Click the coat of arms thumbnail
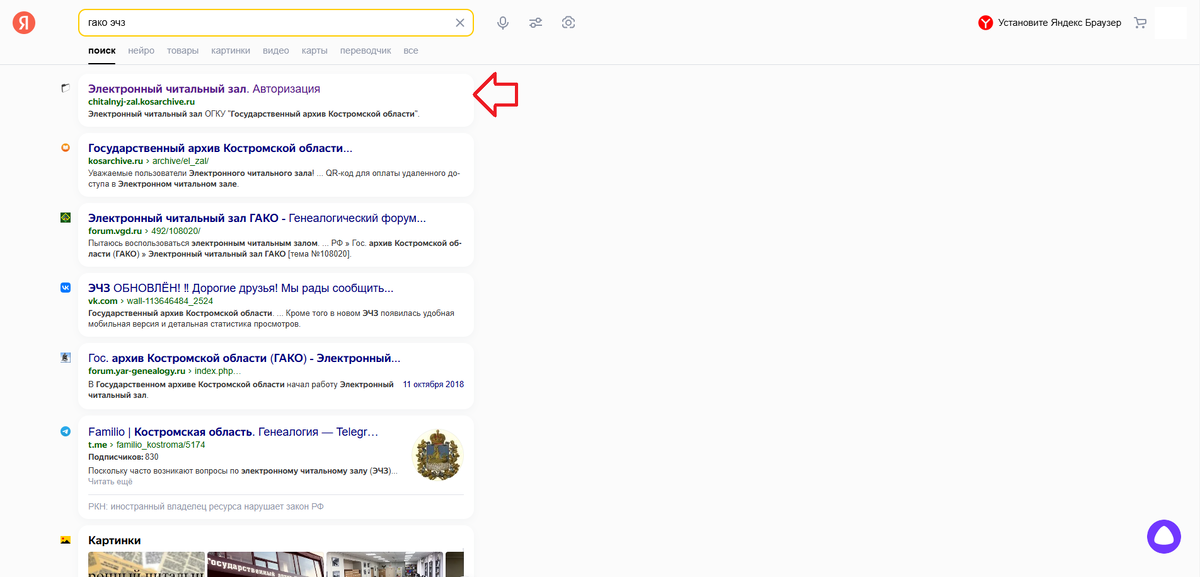The image size is (1200, 577). (x=438, y=456)
